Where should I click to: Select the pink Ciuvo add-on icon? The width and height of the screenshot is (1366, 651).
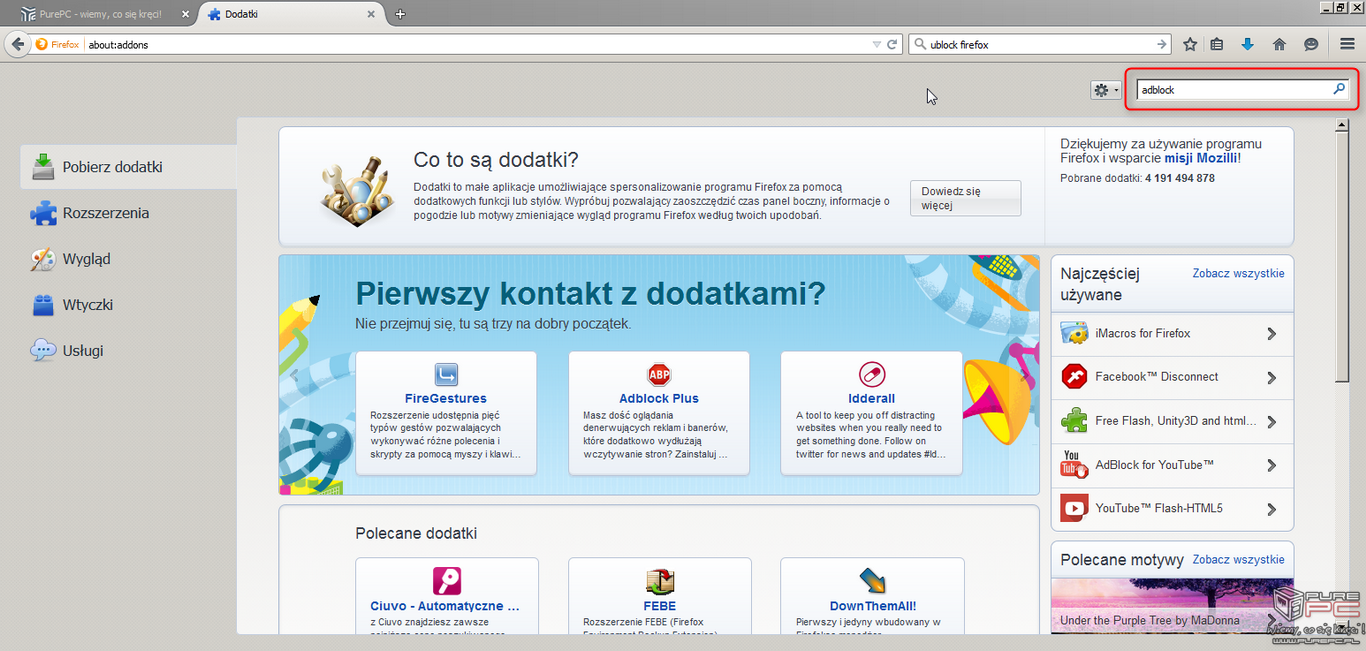pyautogui.click(x=447, y=582)
